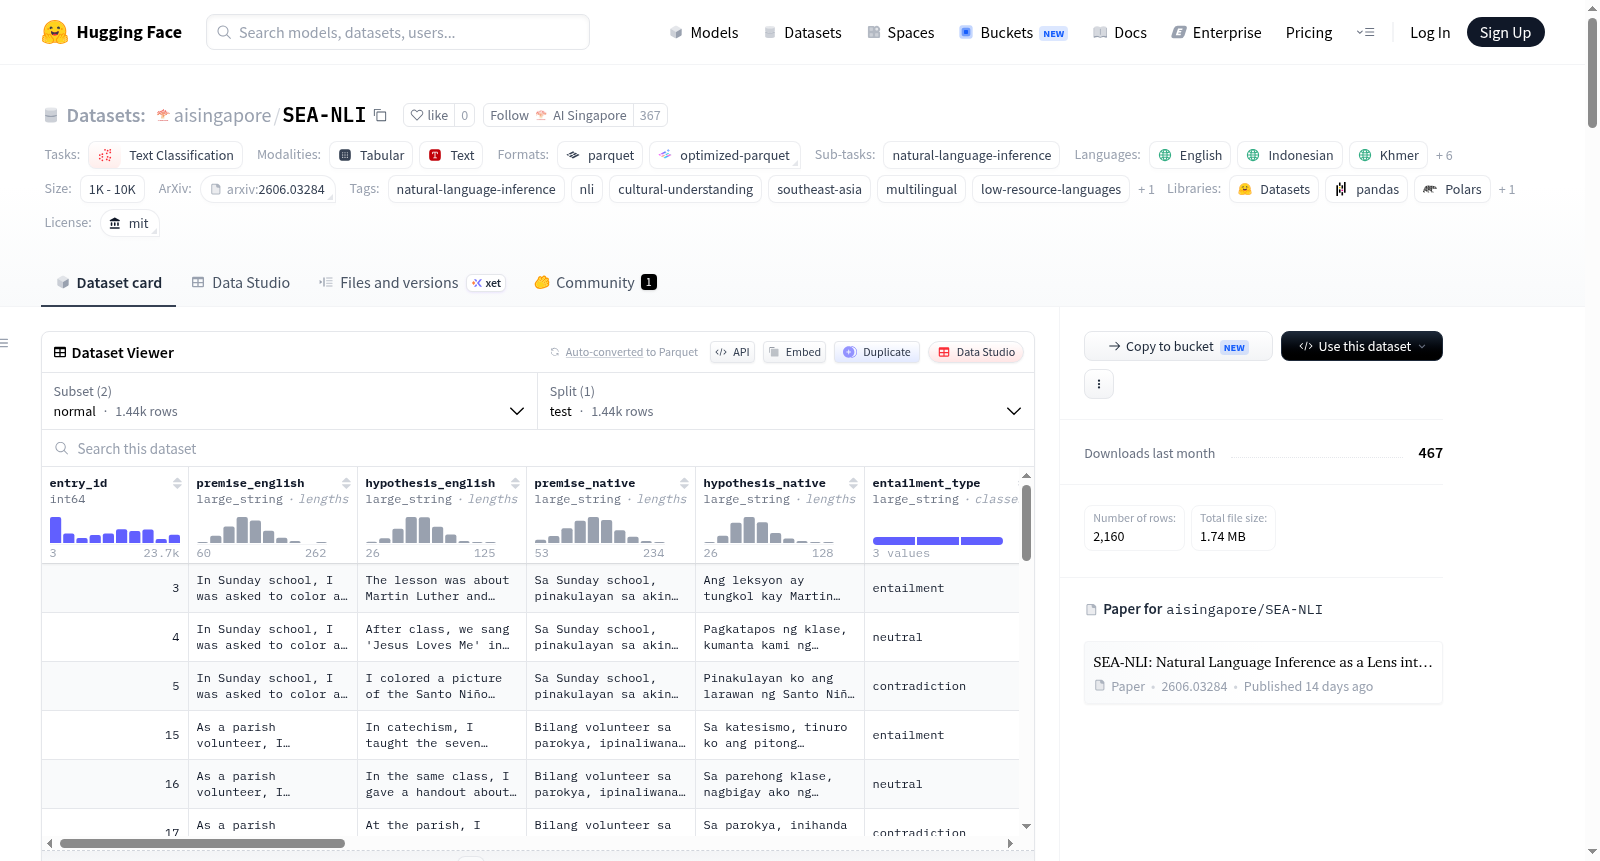Open the left sidebar menu icon
The image size is (1600, 861).
pyautogui.click(x=4, y=343)
